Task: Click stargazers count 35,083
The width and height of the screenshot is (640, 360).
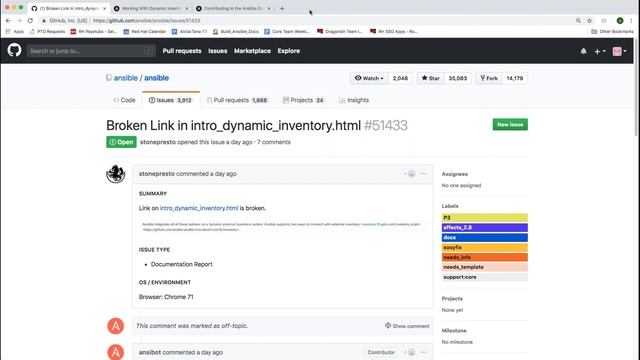Action: pos(458,78)
